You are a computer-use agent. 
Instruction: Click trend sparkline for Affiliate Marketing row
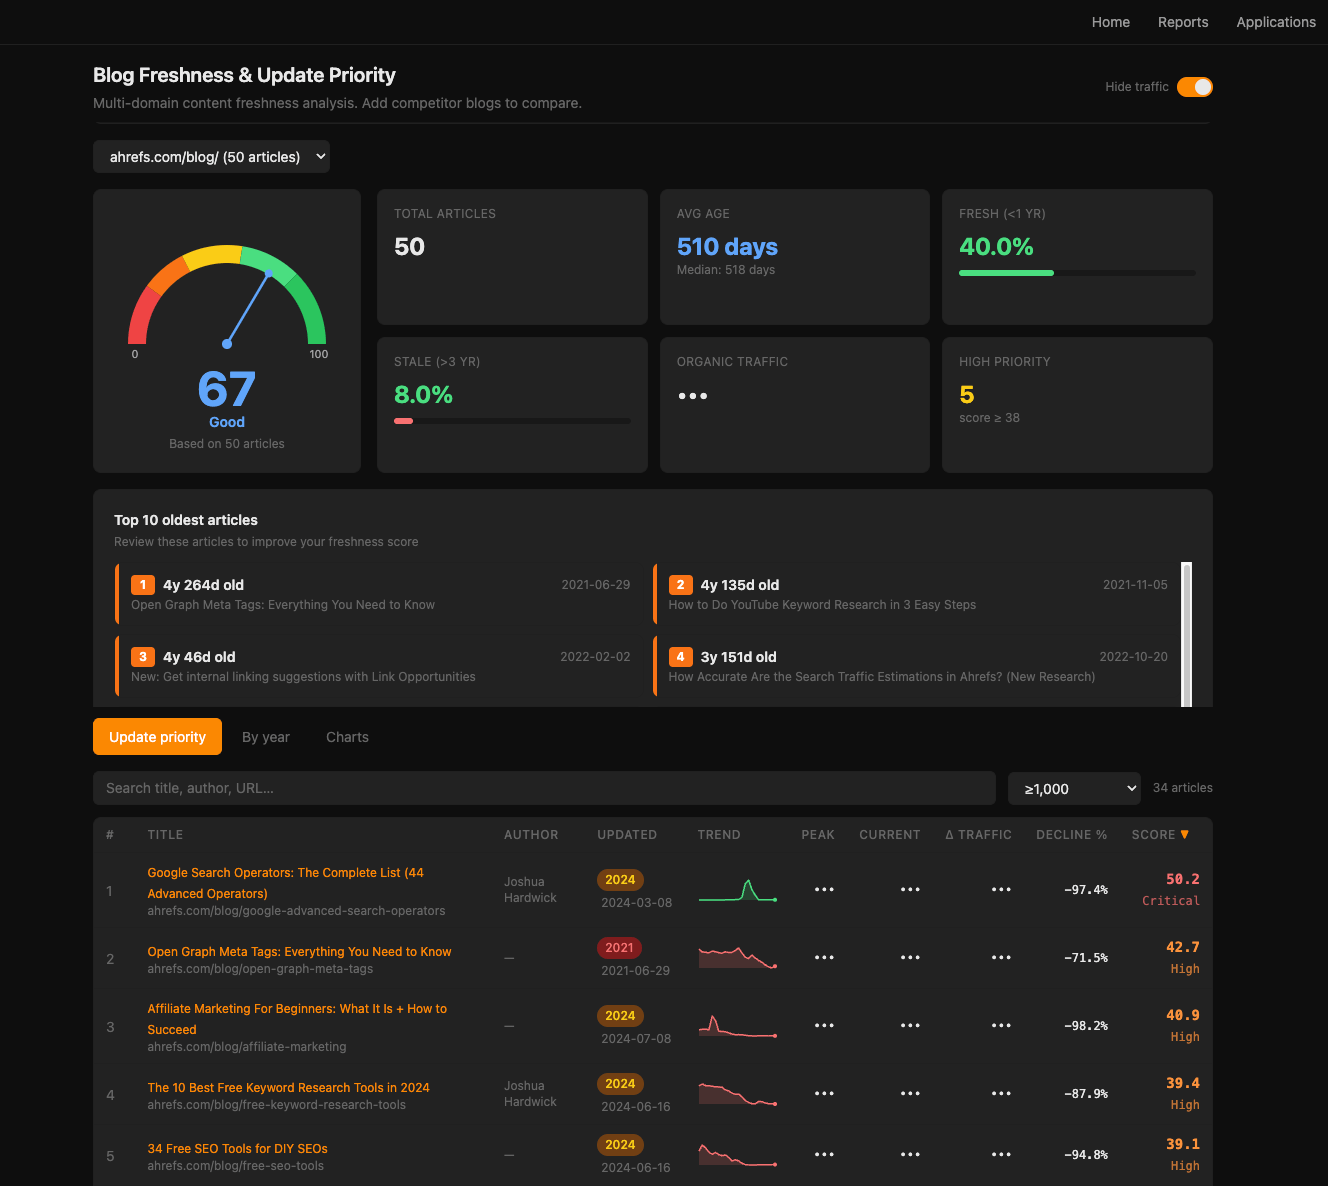tap(738, 1026)
